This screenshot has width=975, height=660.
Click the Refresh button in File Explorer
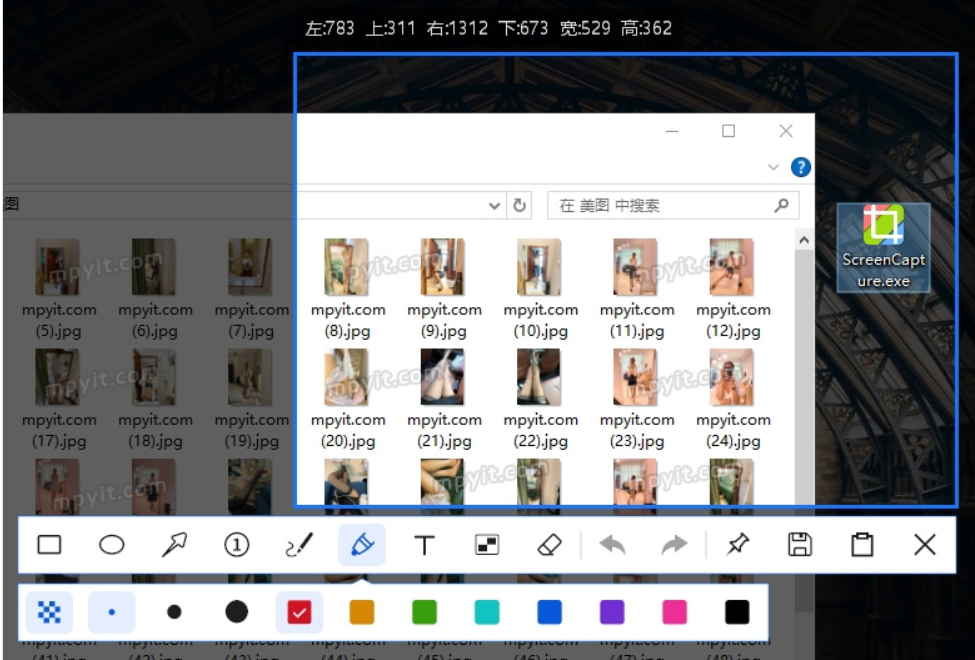518,205
